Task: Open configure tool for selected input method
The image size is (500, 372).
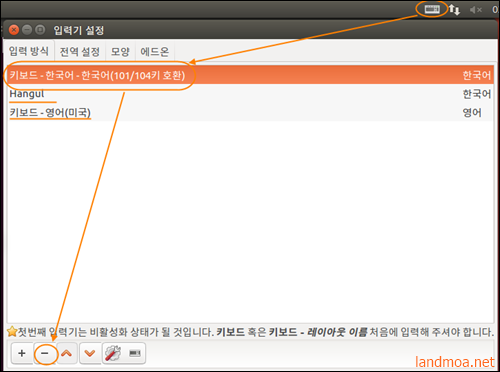Action: click(x=113, y=353)
